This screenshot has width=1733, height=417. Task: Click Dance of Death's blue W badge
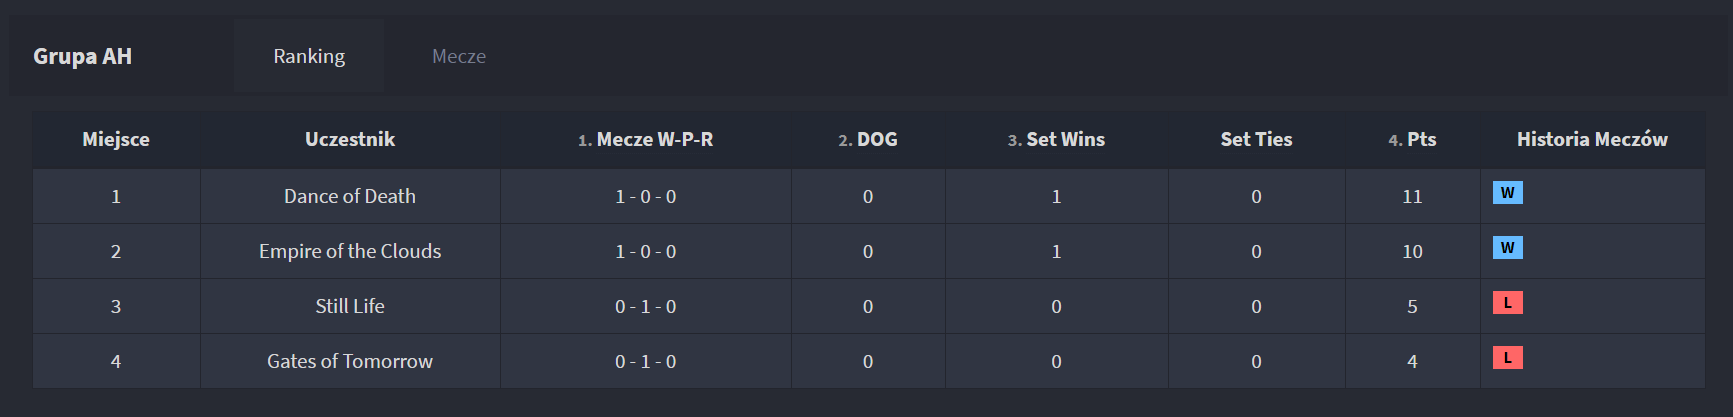[1507, 193]
